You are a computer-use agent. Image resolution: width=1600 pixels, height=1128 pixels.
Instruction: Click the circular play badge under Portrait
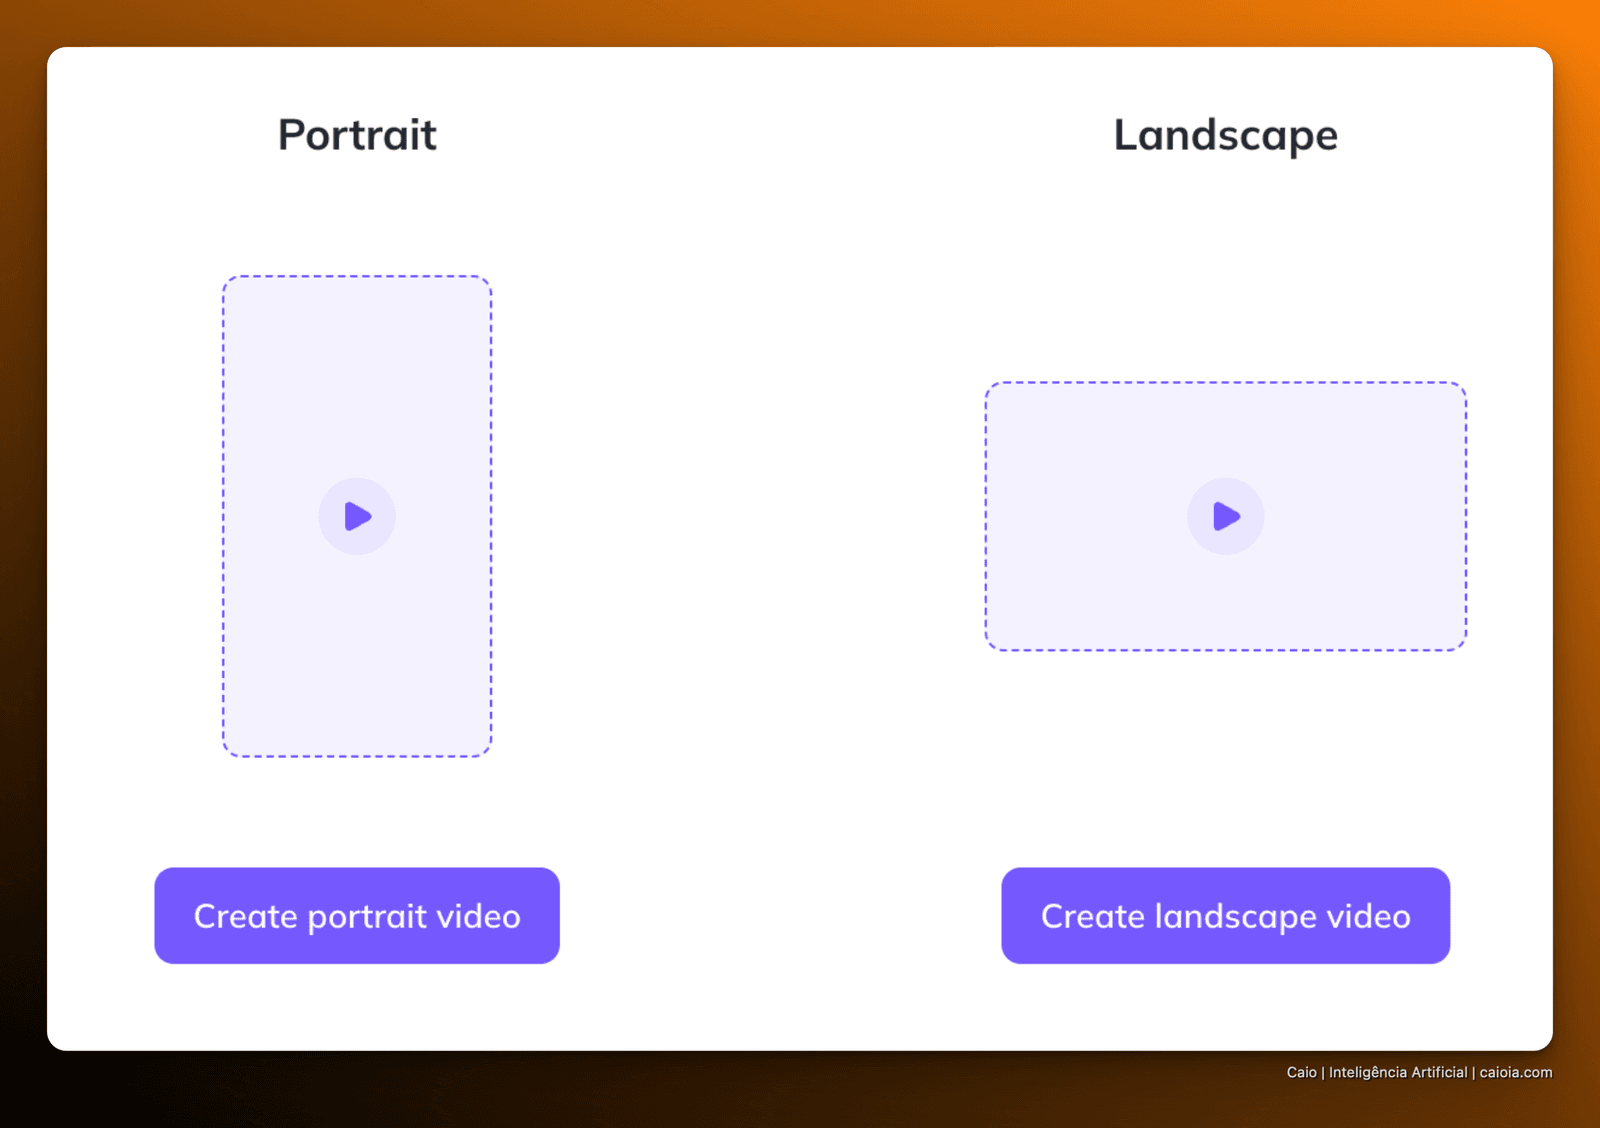357,516
